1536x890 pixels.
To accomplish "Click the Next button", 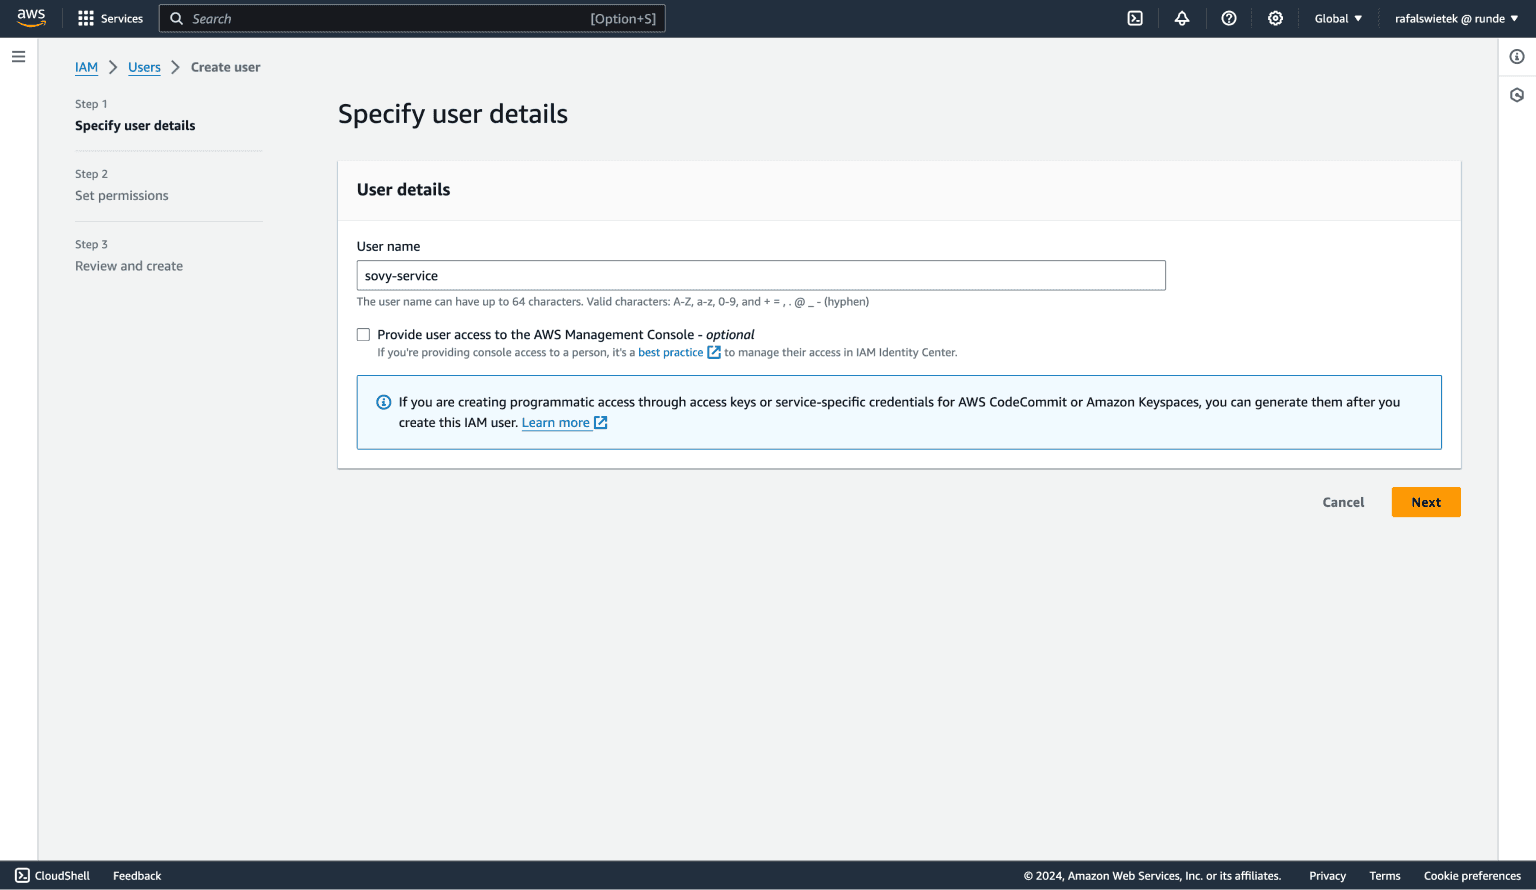I will 1426,502.
